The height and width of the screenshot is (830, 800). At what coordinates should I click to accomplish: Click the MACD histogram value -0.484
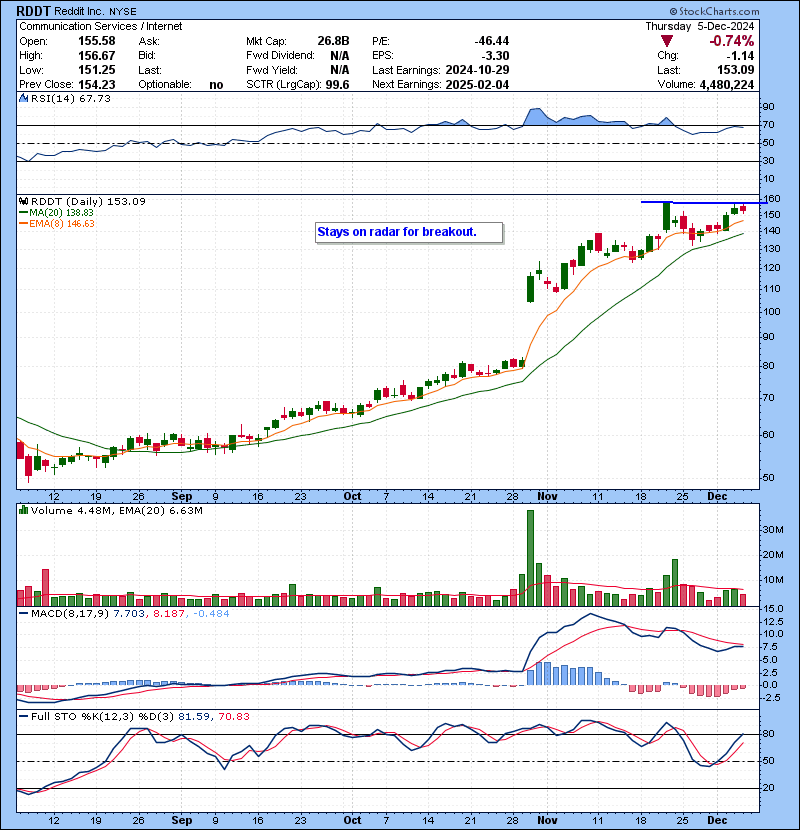(211, 614)
